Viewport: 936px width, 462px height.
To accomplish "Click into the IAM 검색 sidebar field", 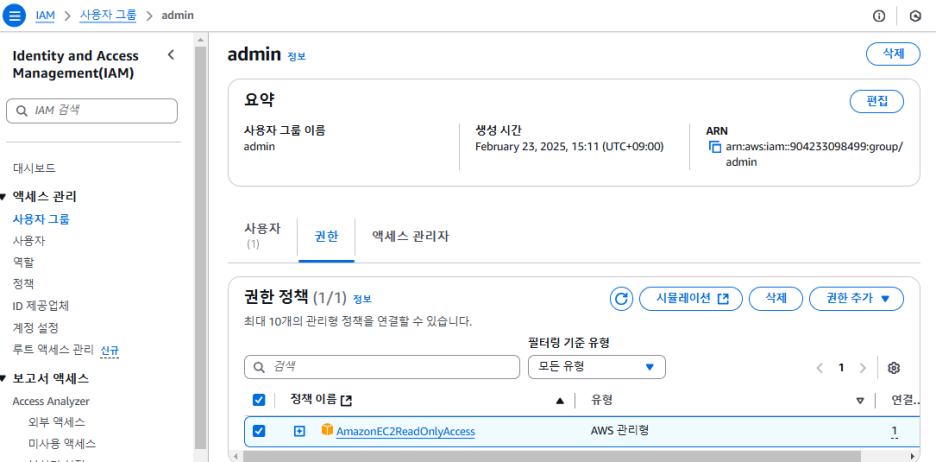I will coord(92,111).
